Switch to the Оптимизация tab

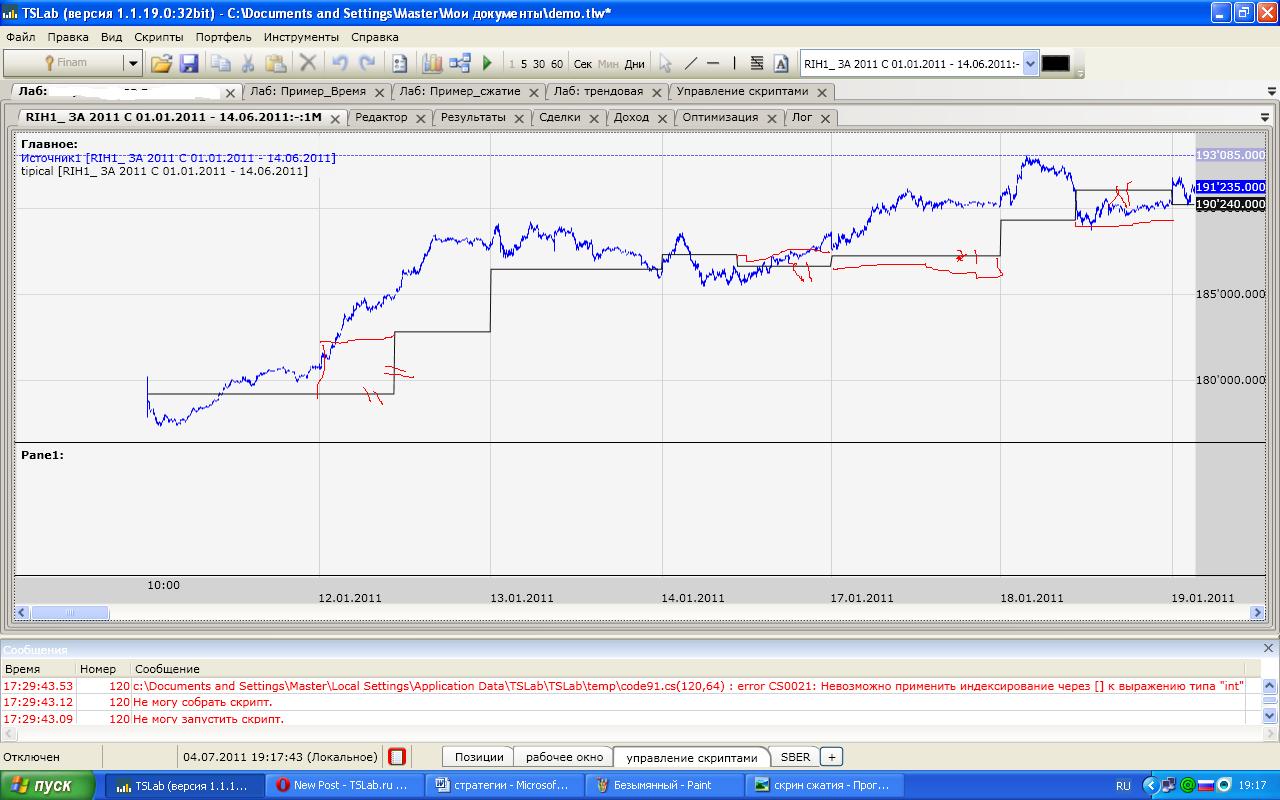point(719,117)
